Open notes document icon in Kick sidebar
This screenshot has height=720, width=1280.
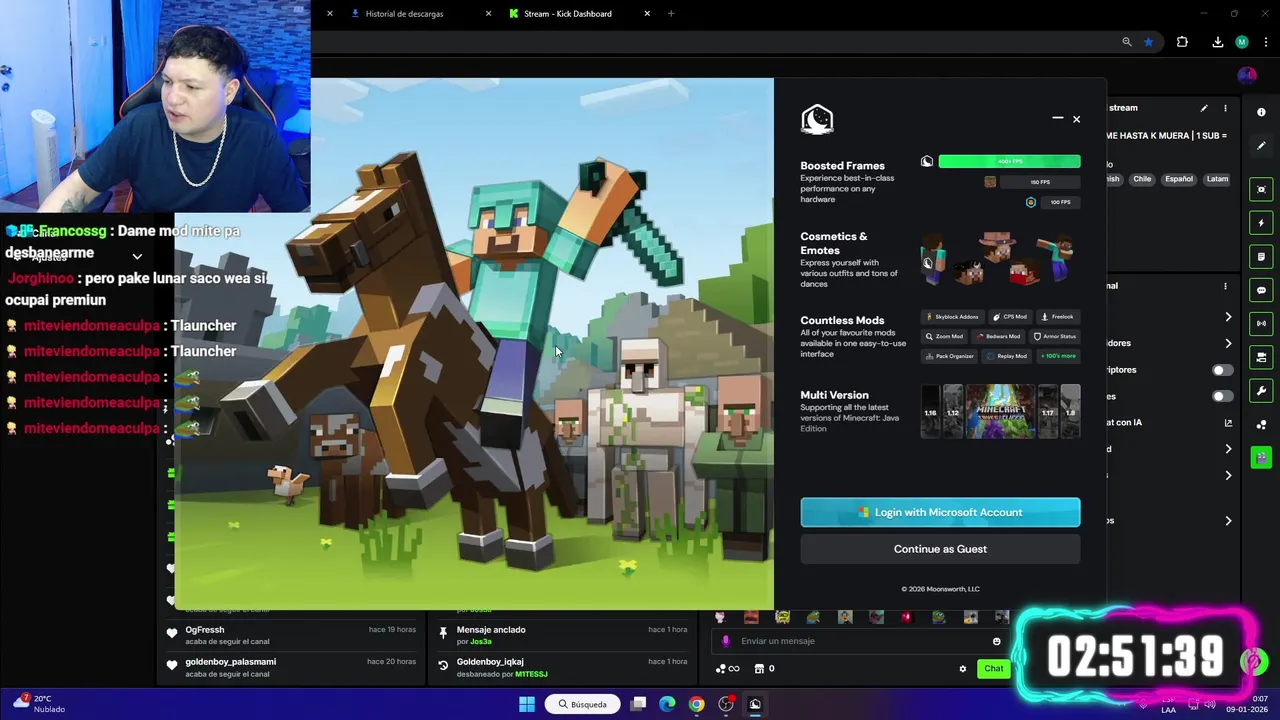(1261, 257)
